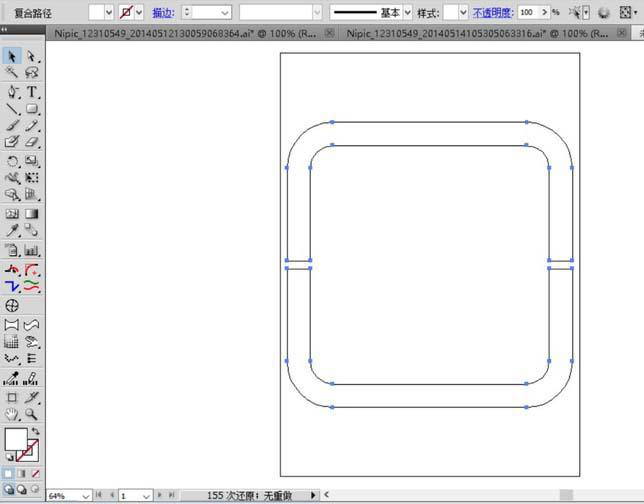This screenshot has width=644, height=504.
Task: Select the Eyedropper tool
Action: [x=12, y=230]
